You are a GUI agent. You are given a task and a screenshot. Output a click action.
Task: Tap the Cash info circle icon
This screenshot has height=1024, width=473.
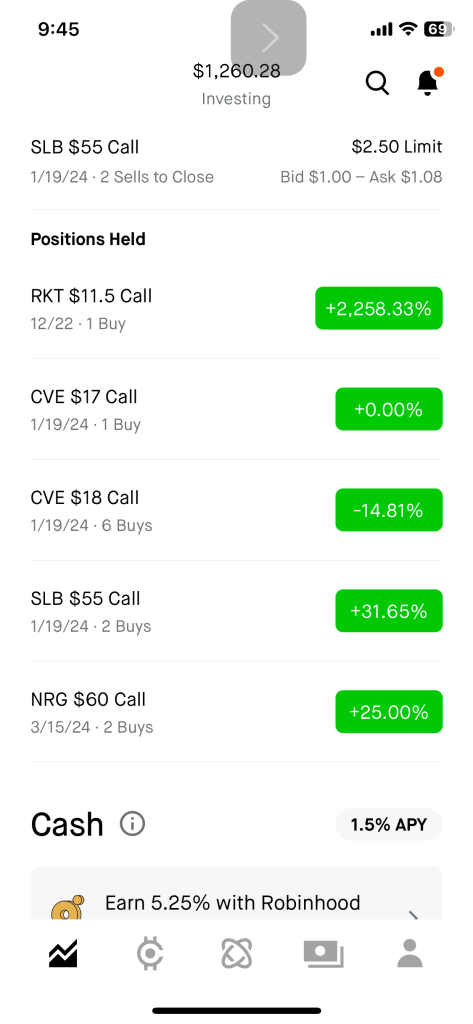pos(132,824)
